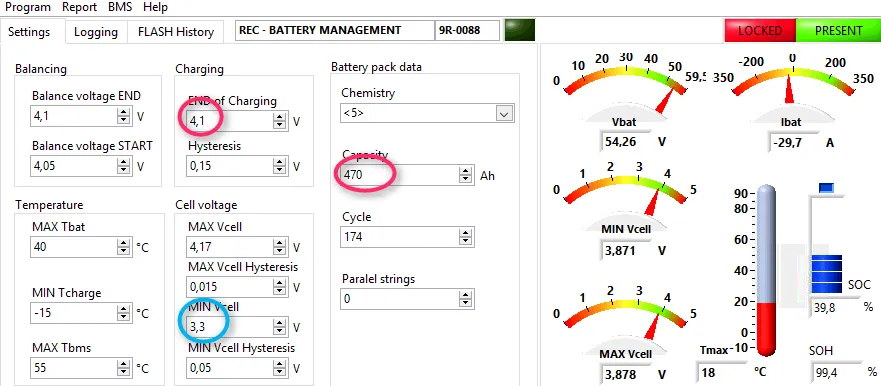Click the Paralel strings field
The width and height of the screenshot is (881, 386).
click(399, 298)
